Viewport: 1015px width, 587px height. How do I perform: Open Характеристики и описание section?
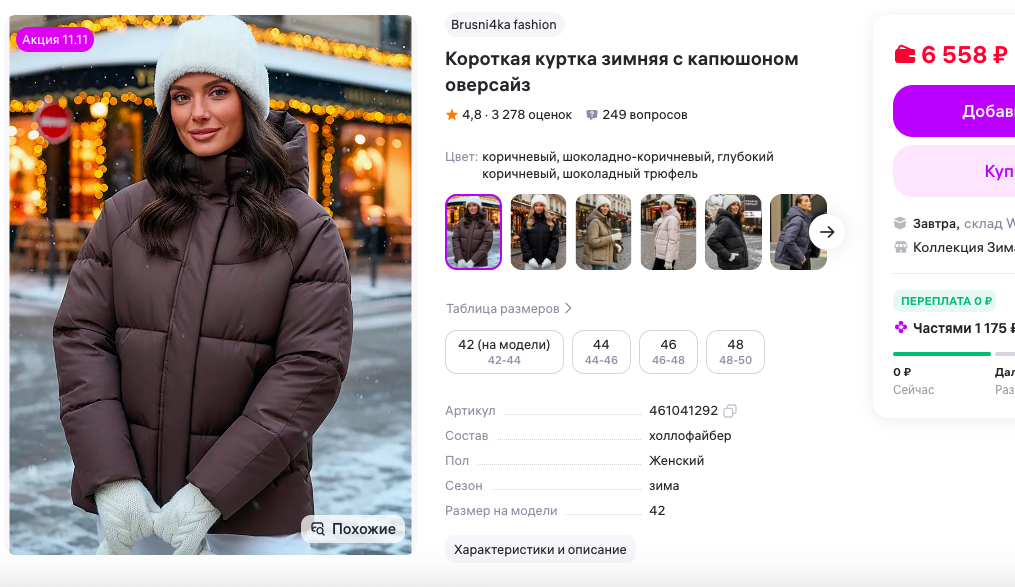540,549
